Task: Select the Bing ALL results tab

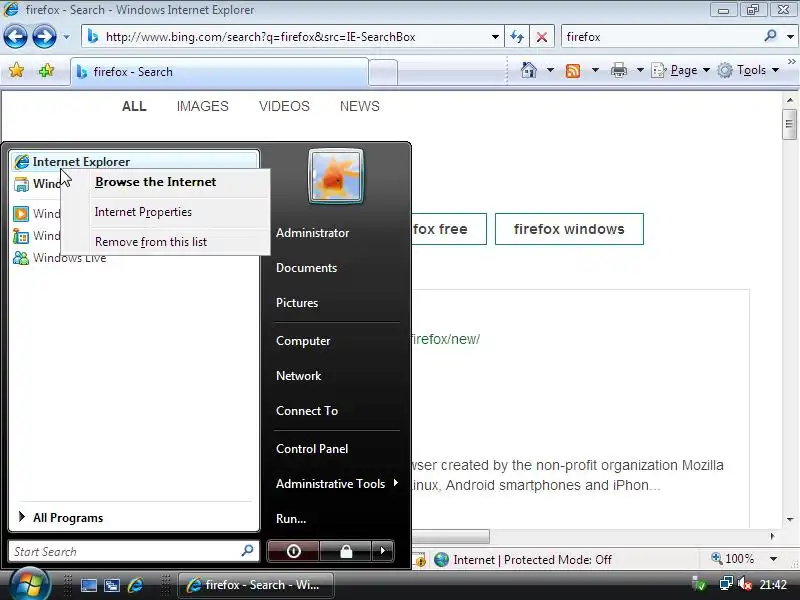Action: (x=134, y=106)
